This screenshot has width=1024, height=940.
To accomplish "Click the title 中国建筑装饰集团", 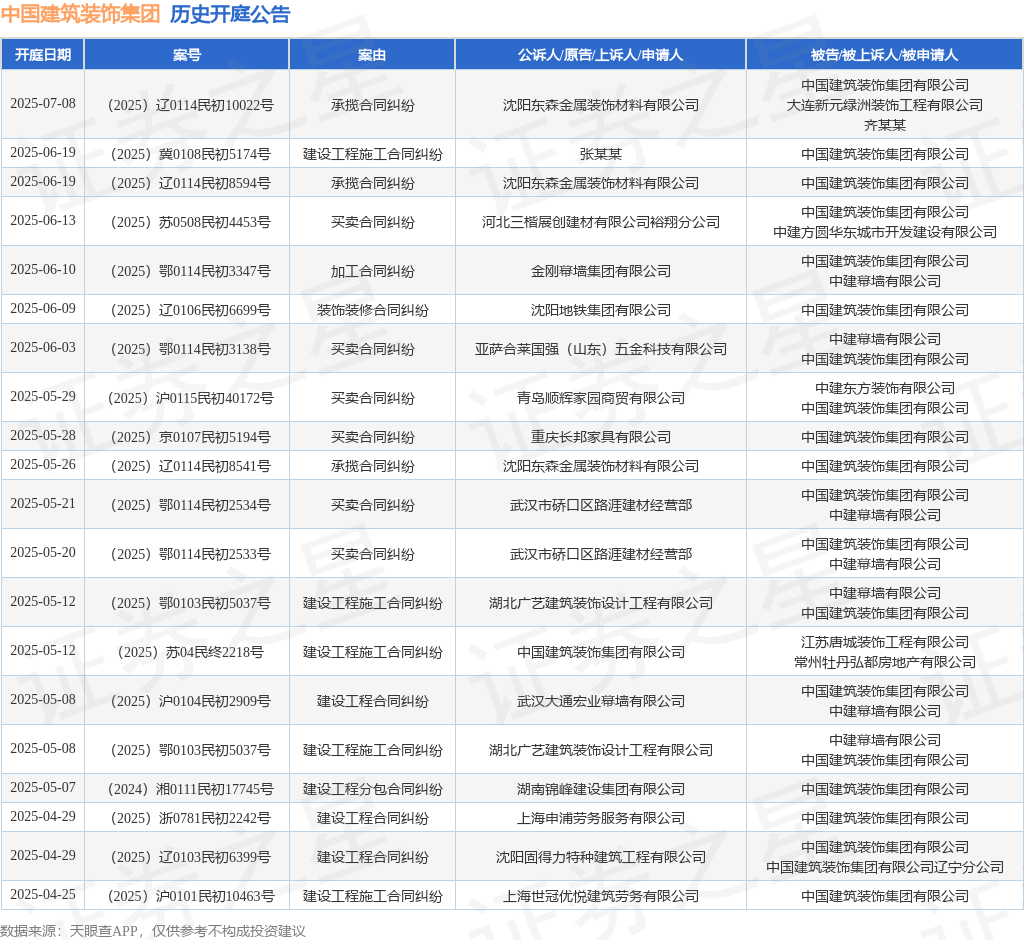I will click(80, 14).
